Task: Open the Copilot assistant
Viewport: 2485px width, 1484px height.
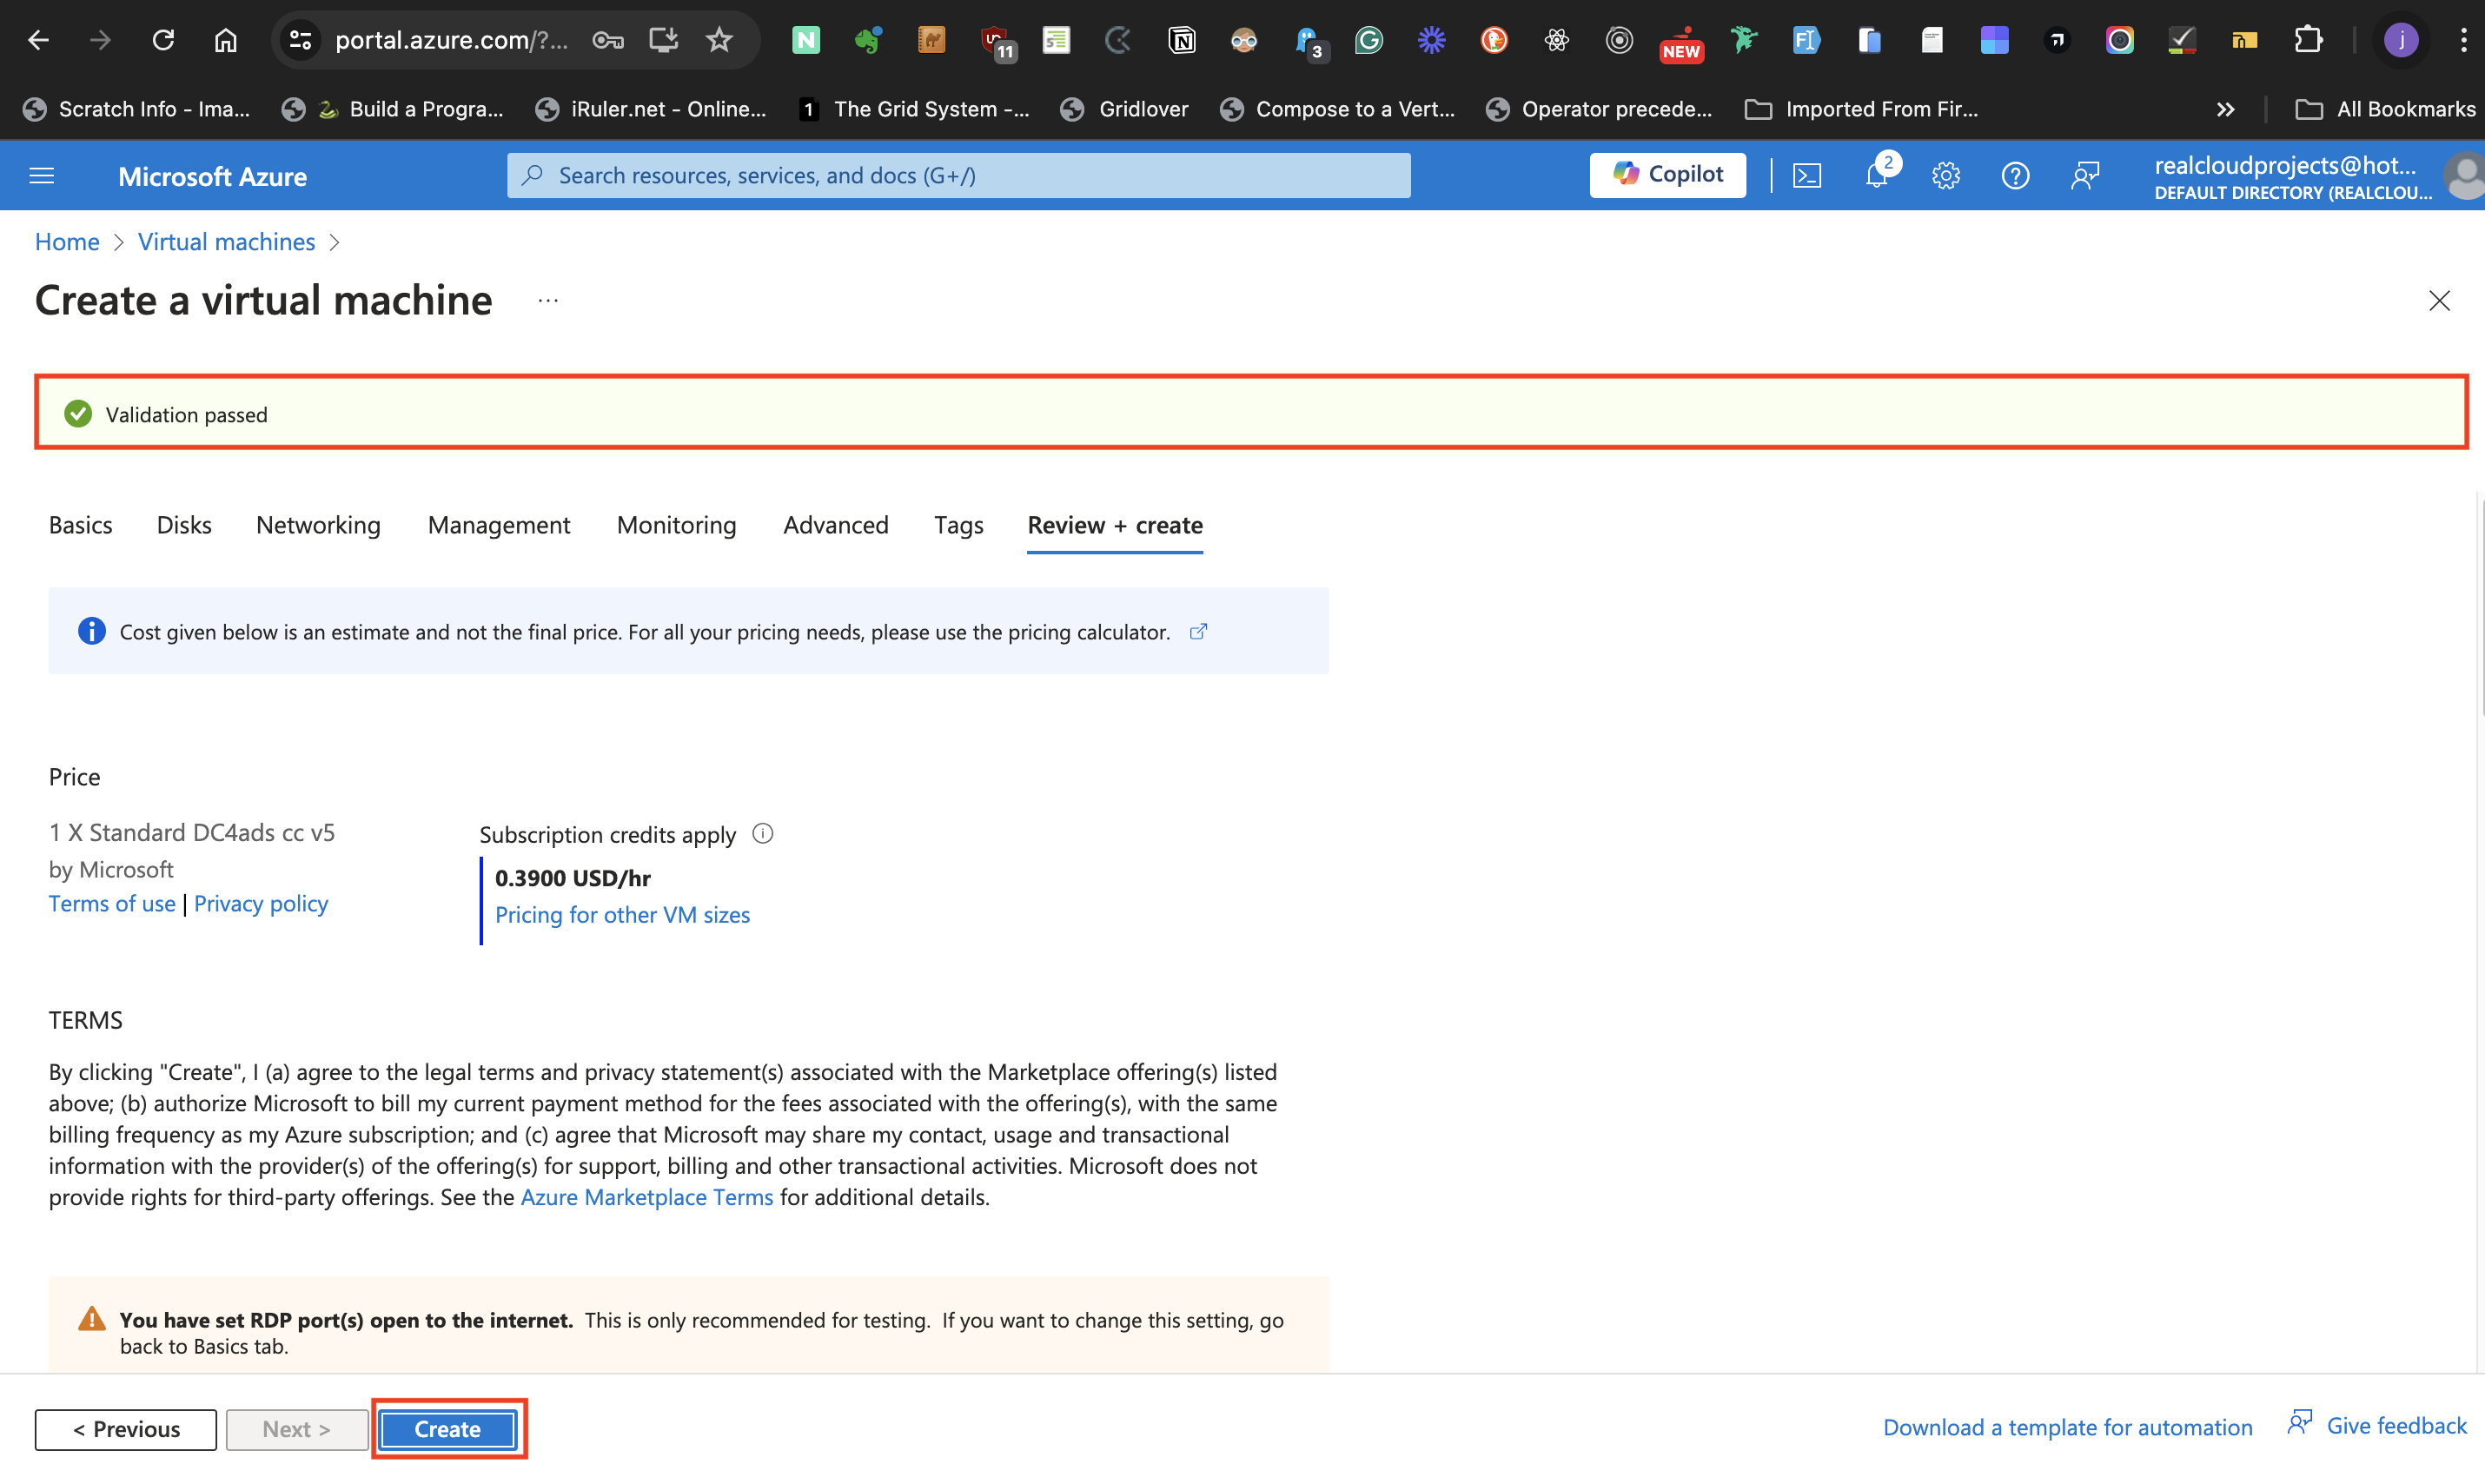Action: (x=1667, y=175)
